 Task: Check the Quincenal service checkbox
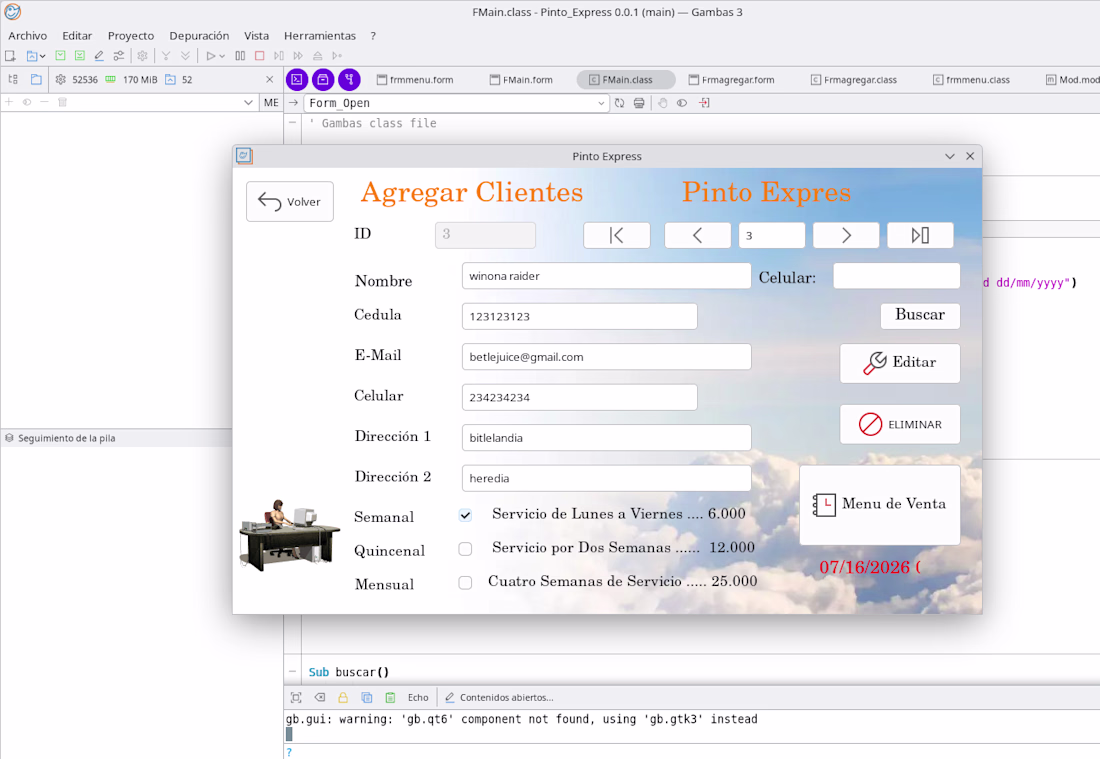click(465, 549)
